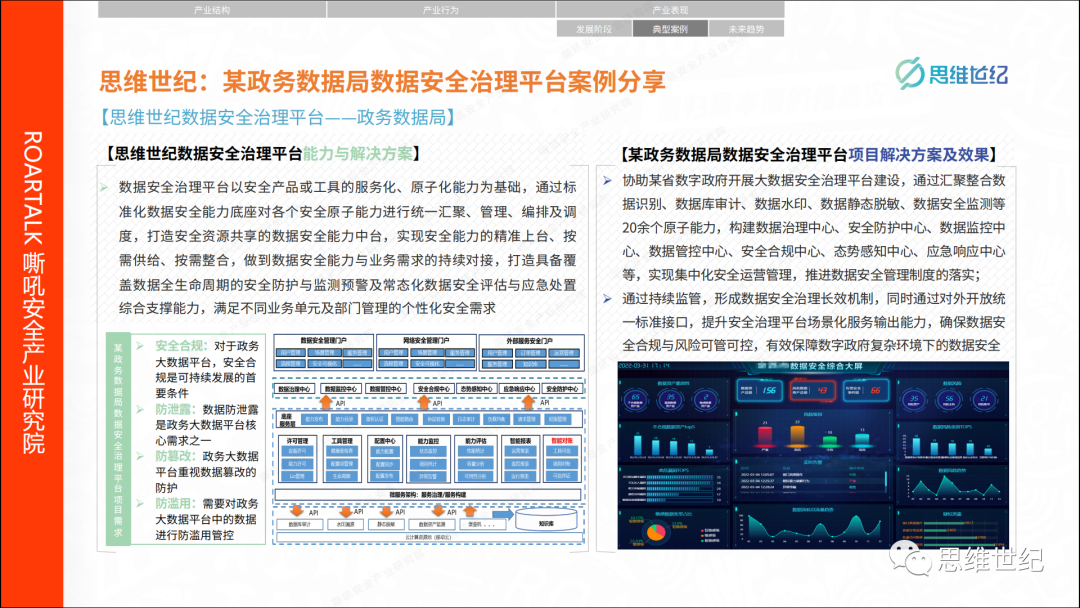Click the 安全防护中心 box
1080x608 pixels.
point(561,389)
